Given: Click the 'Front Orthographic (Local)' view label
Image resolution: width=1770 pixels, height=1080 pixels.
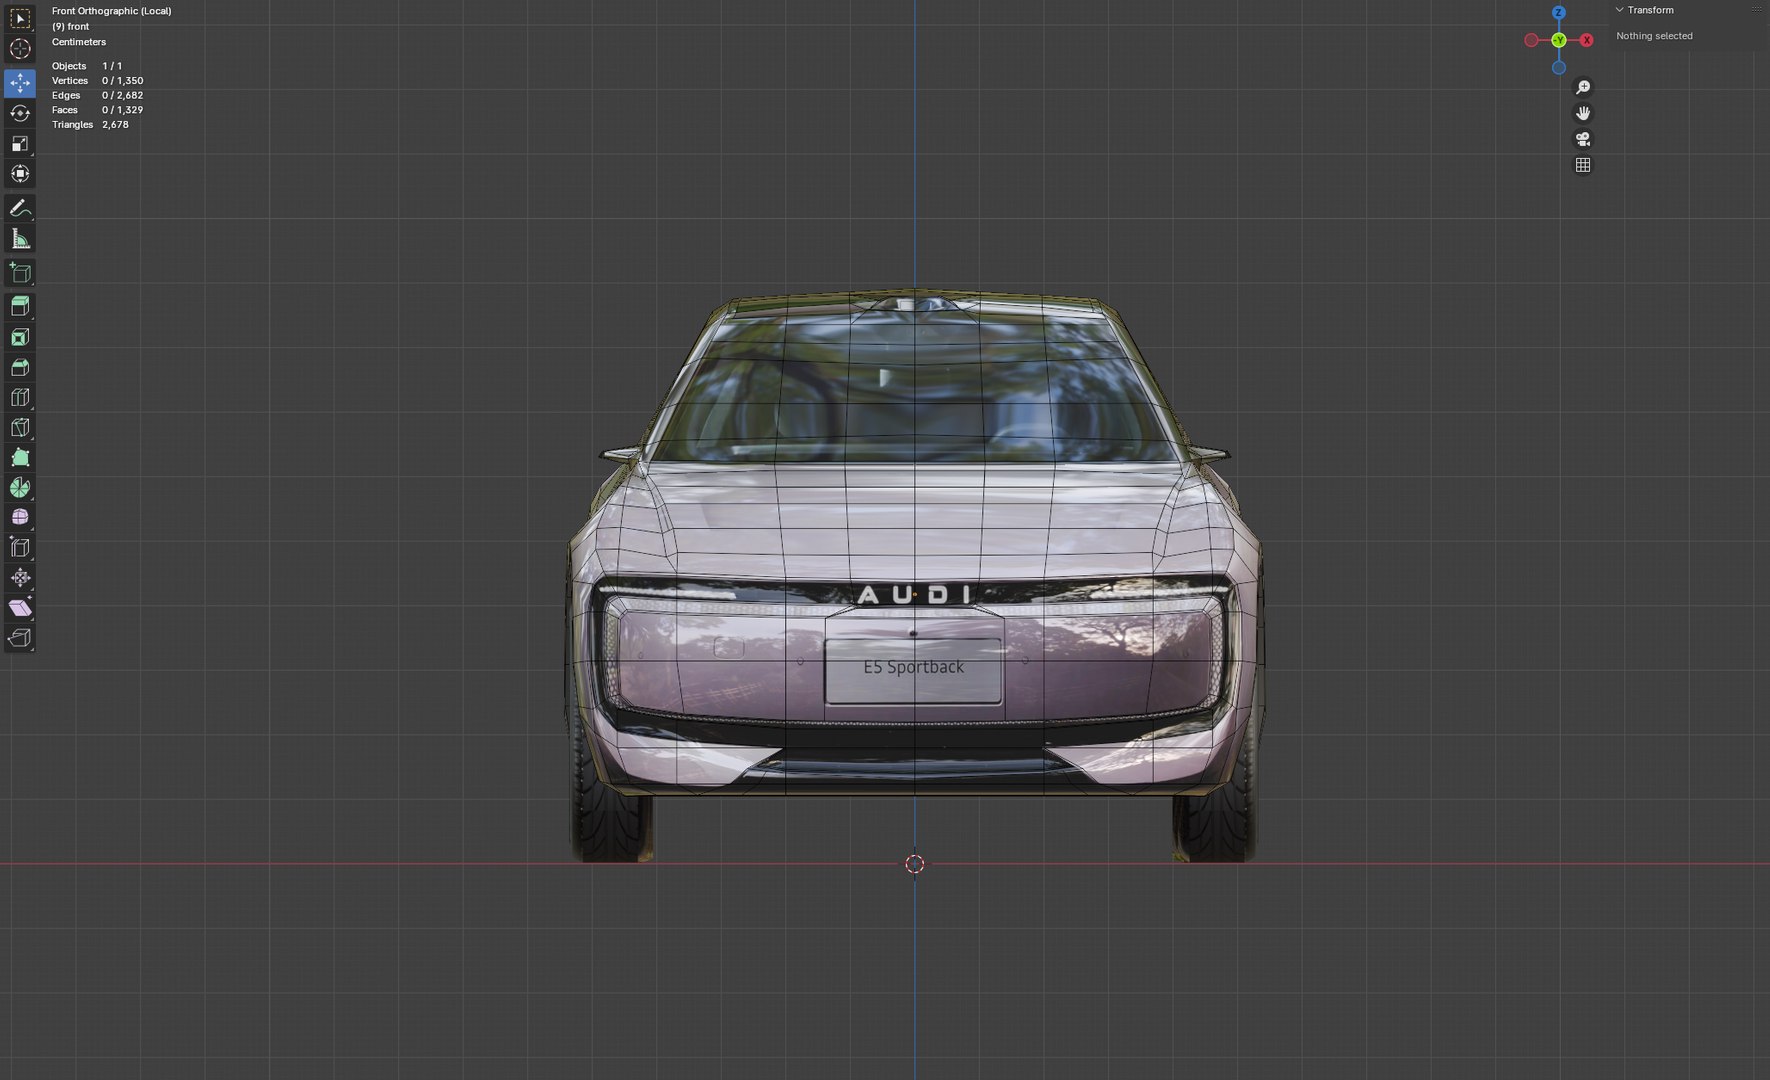Looking at the screenshot, I should (x=111, y=11).
